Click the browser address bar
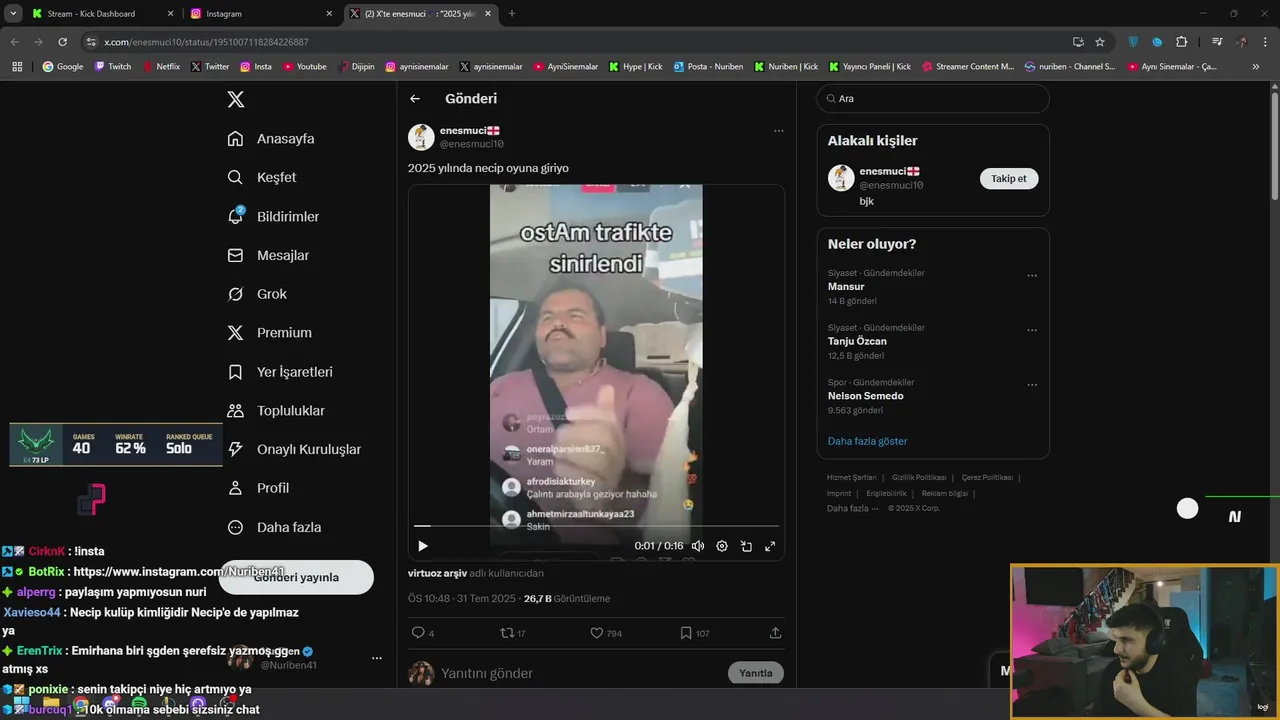The image size is (1280, 720). tap(580, 42)
